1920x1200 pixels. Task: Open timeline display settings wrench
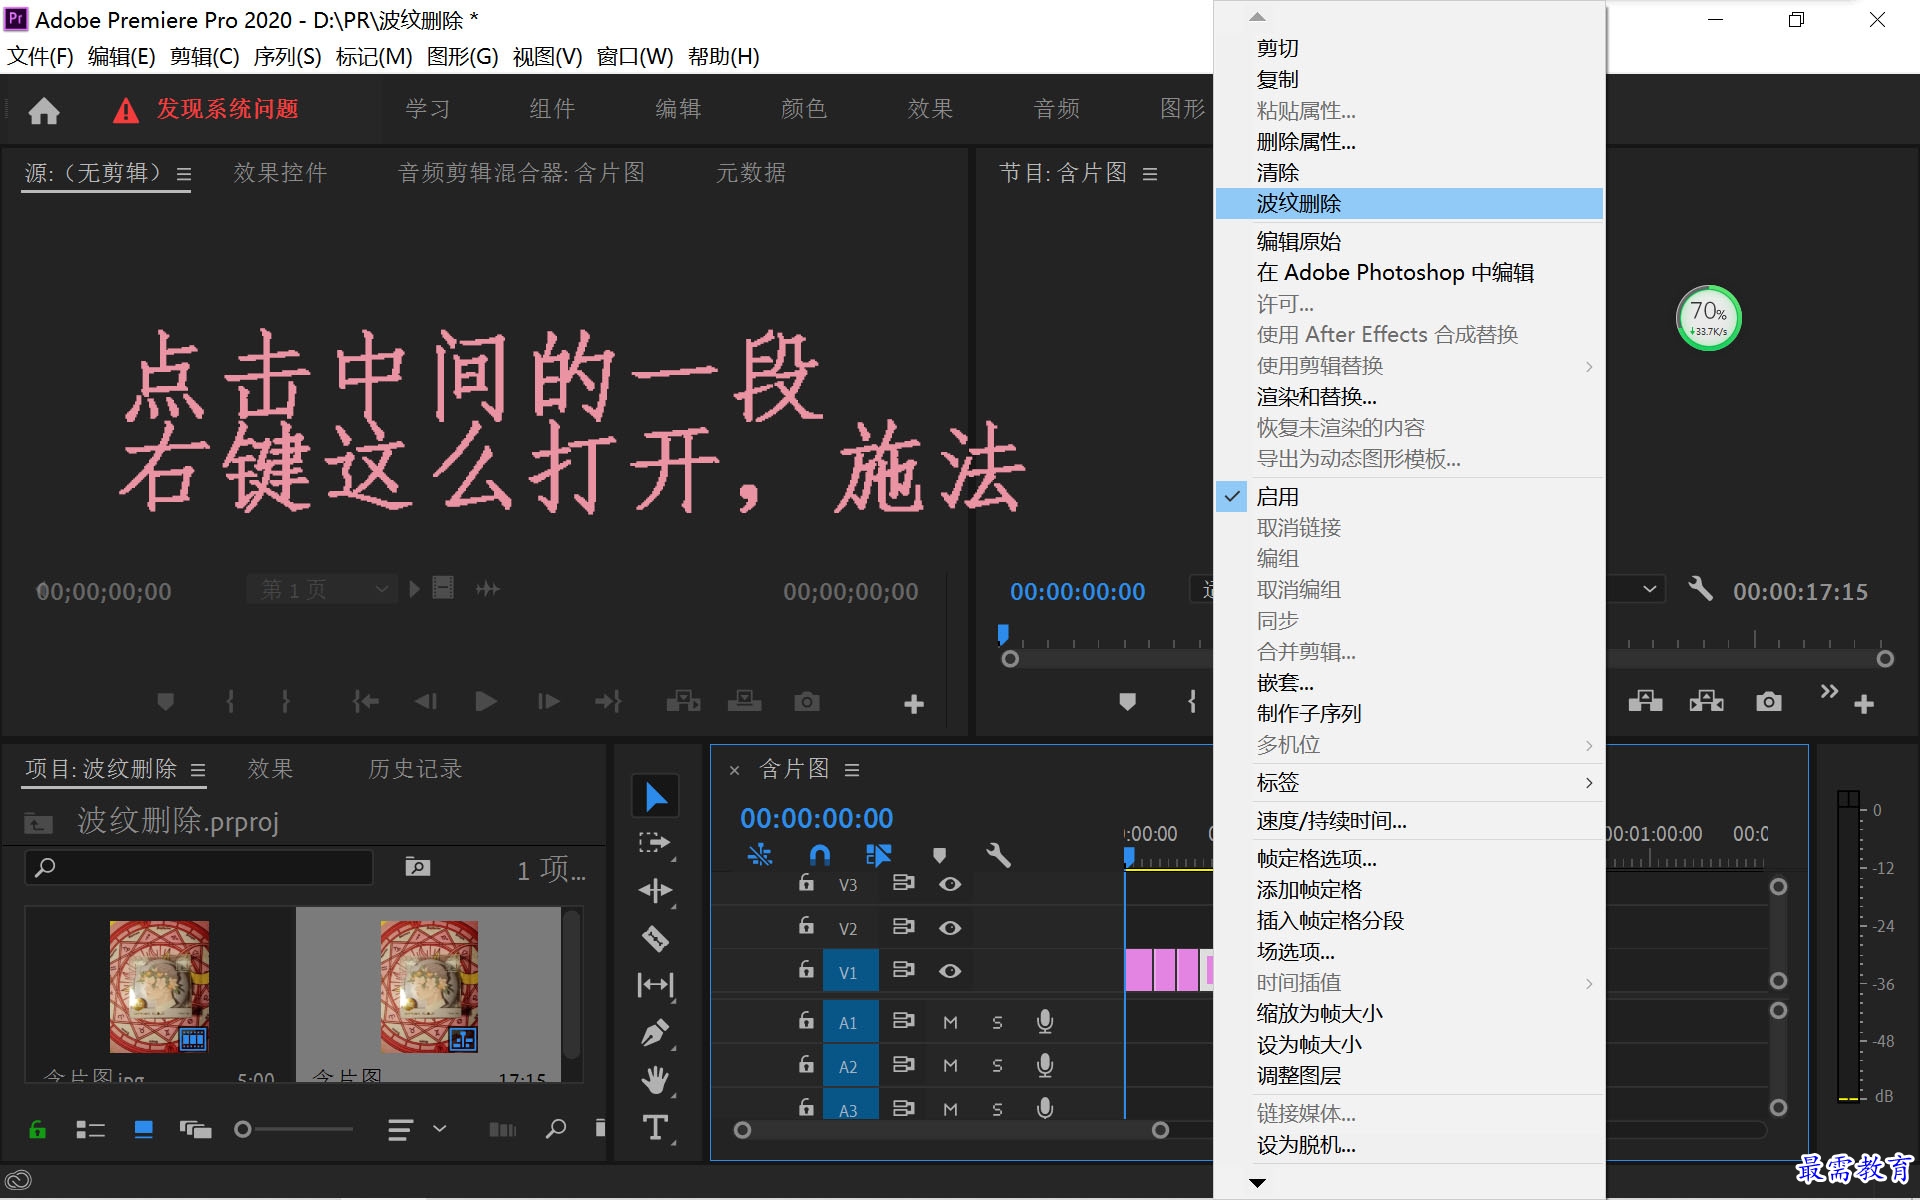998,855
